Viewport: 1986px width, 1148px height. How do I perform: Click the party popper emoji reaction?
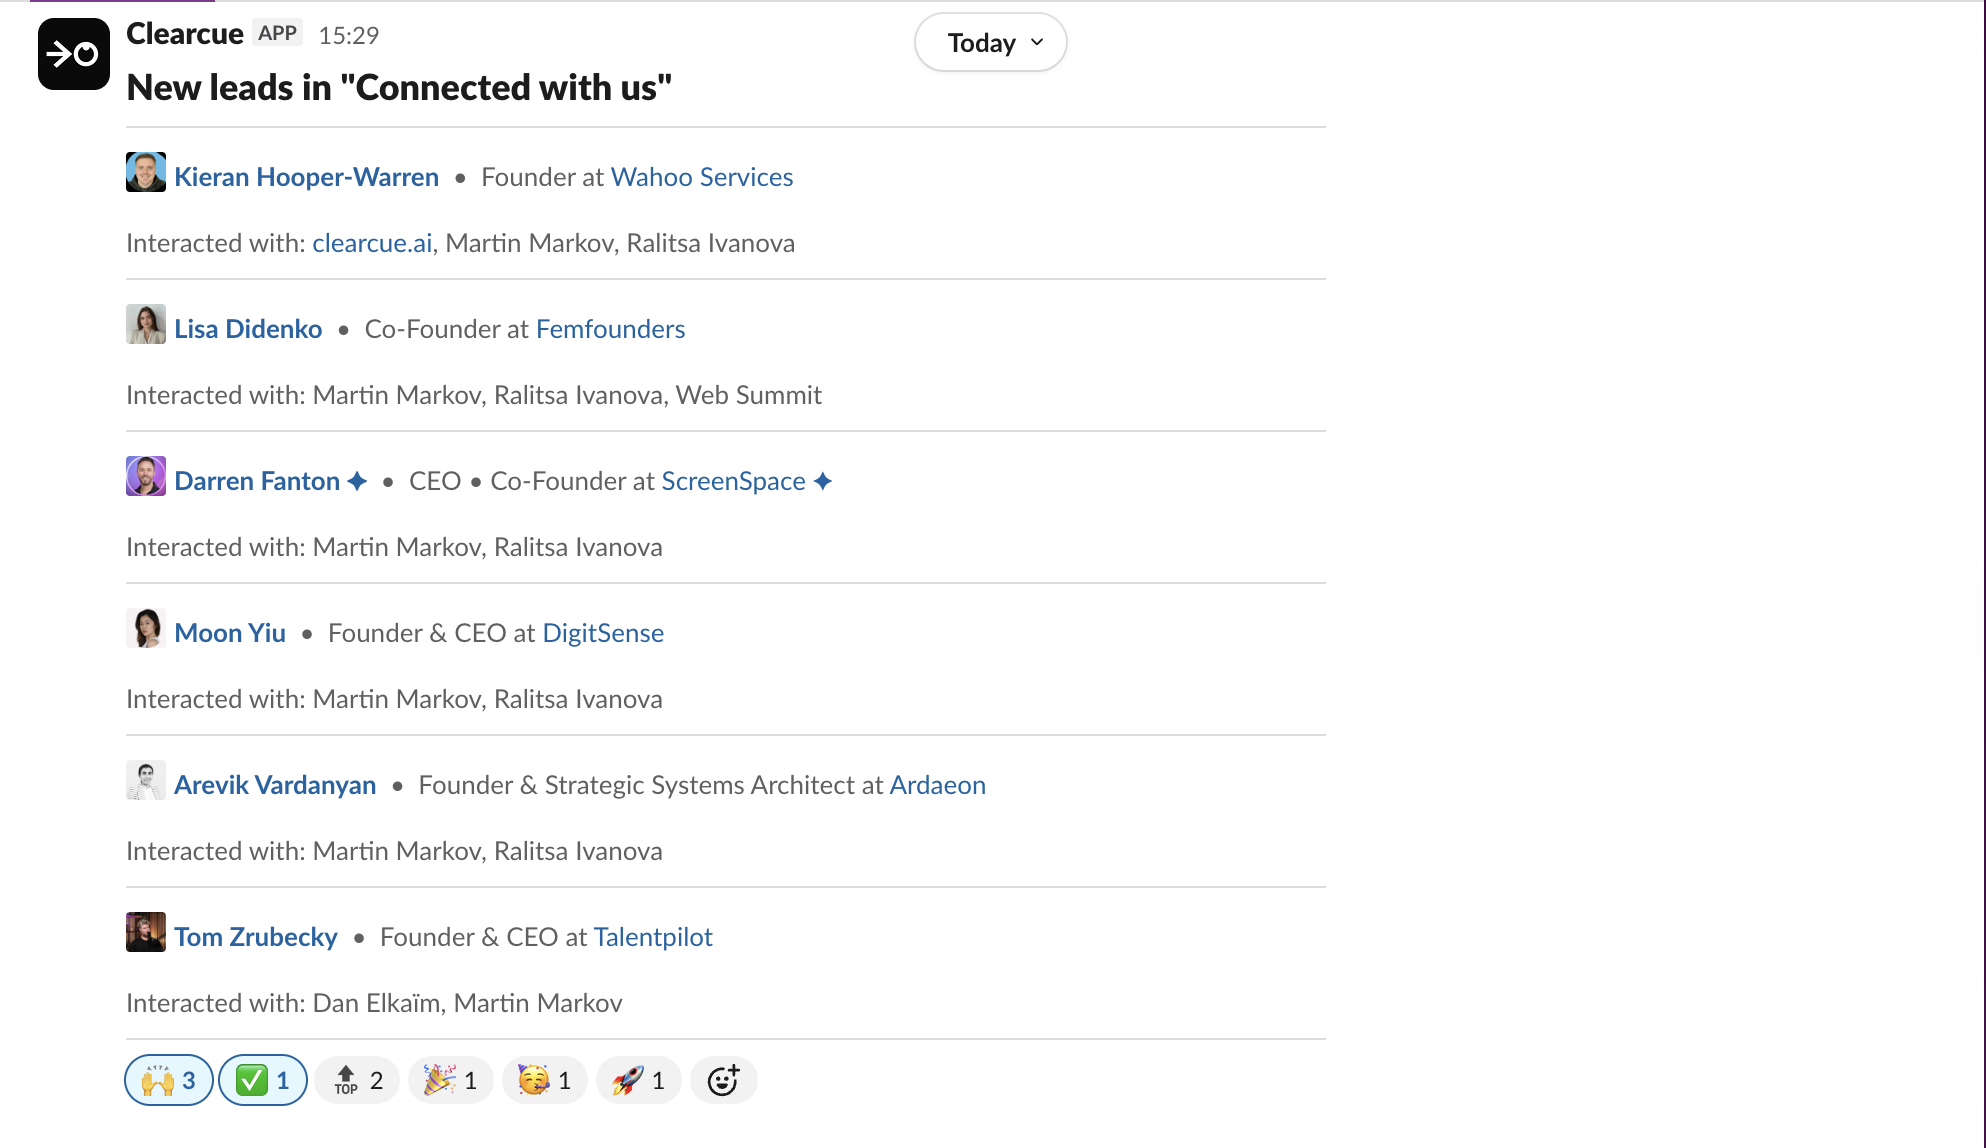tap(450, 1080)
